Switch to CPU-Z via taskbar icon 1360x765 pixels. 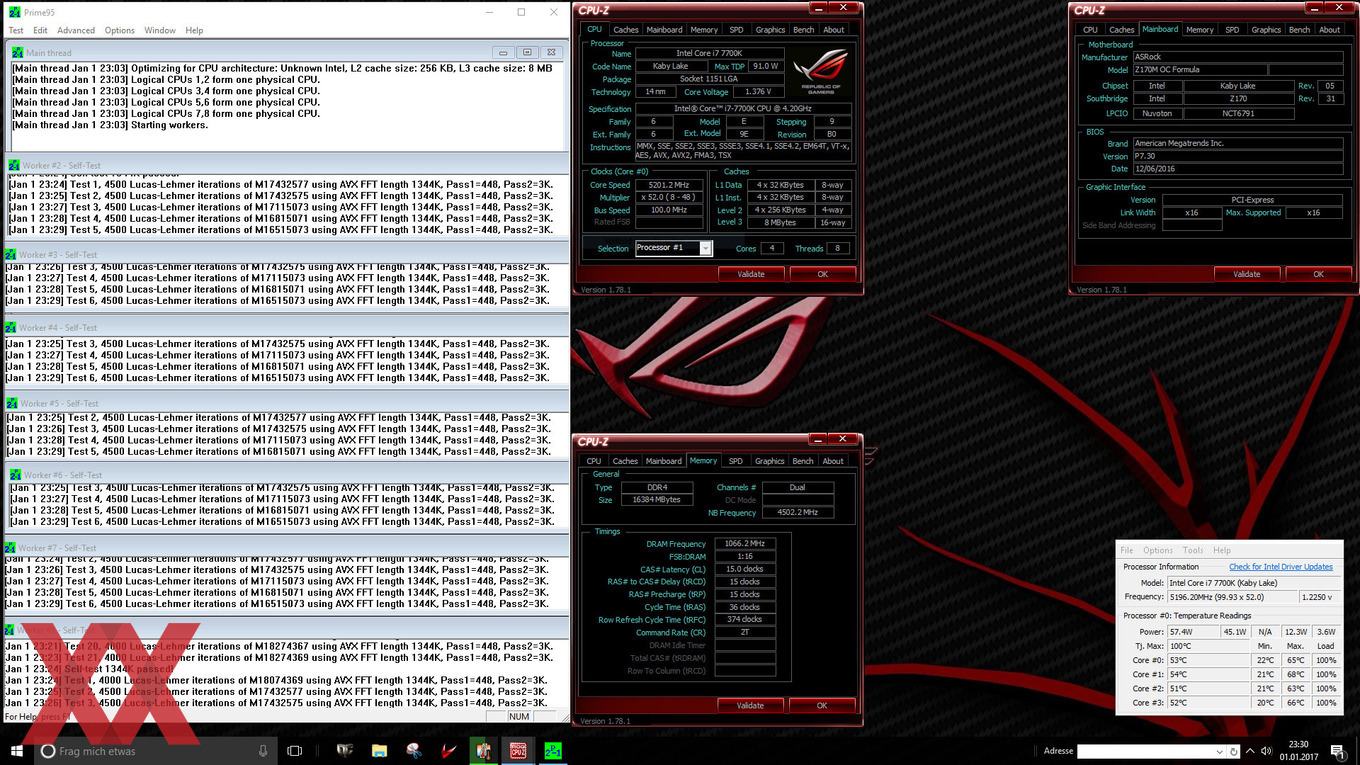pyautogui.click(x=518, y=751)
